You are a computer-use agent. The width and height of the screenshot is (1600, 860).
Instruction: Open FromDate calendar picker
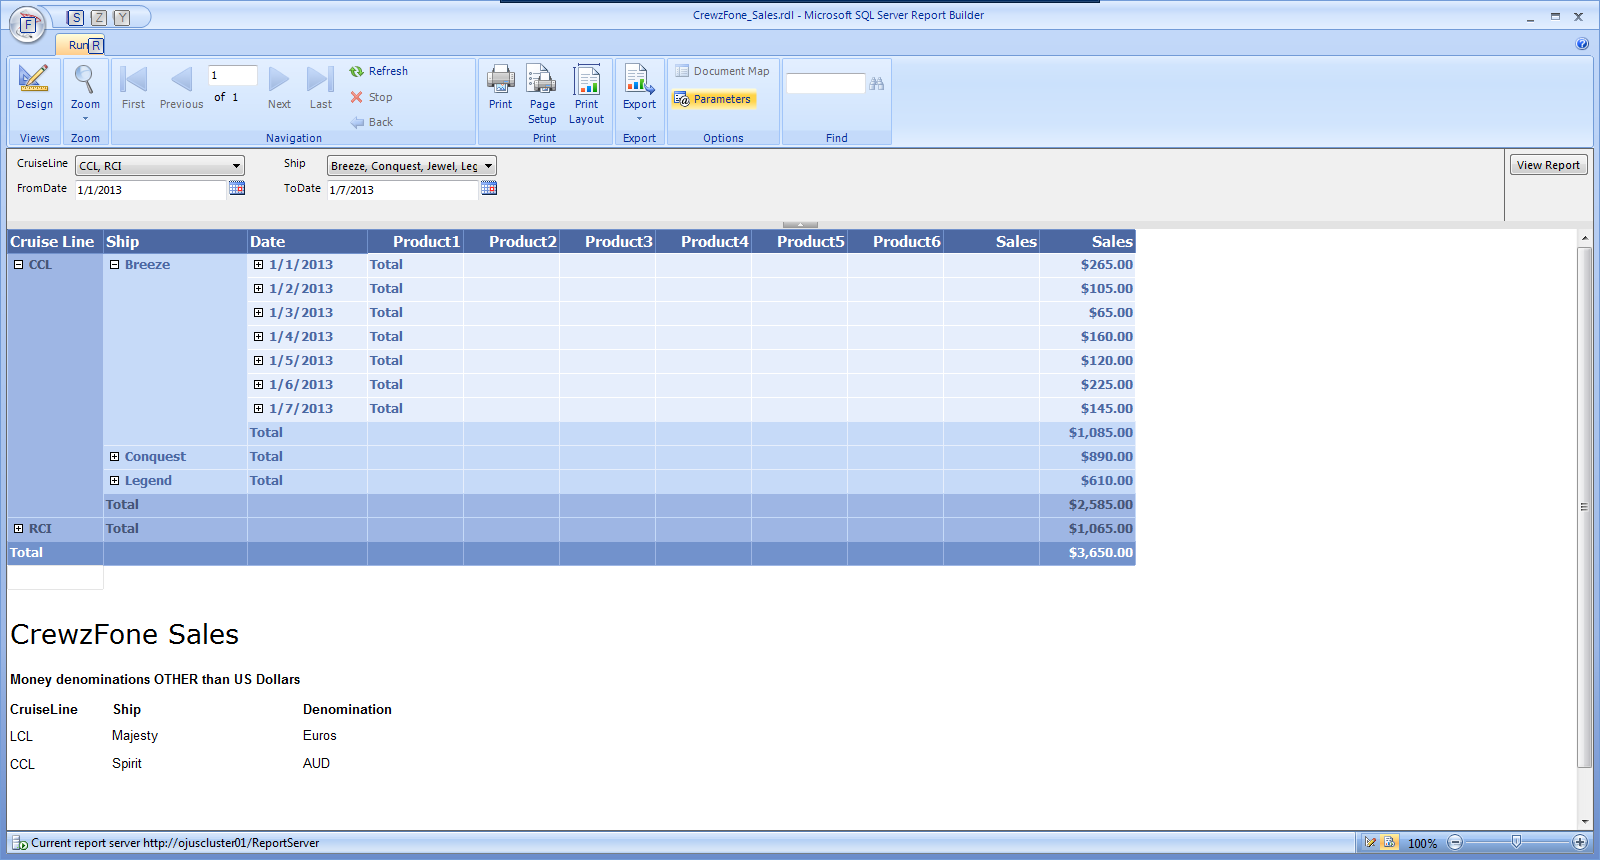pos(237,188)
